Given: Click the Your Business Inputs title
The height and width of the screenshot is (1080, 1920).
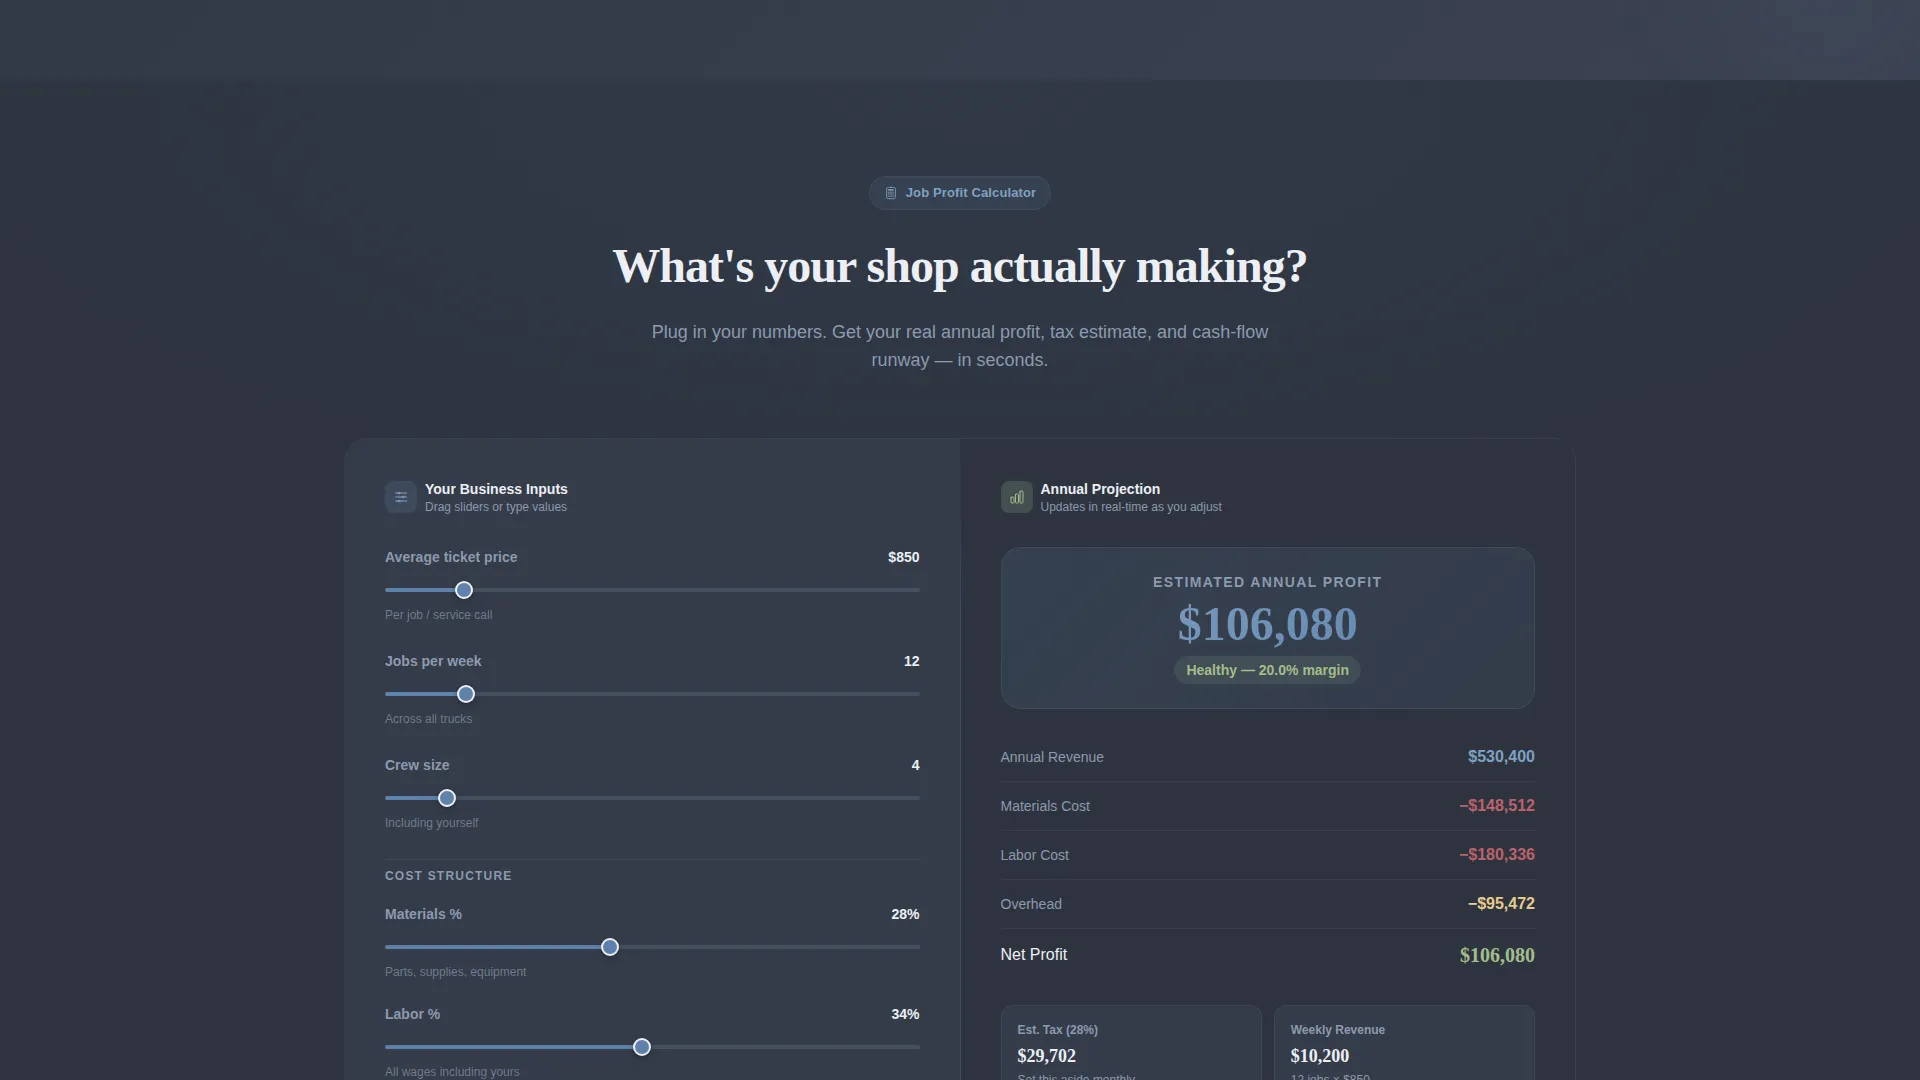Looking at the screenshot, I should (496, 489).
